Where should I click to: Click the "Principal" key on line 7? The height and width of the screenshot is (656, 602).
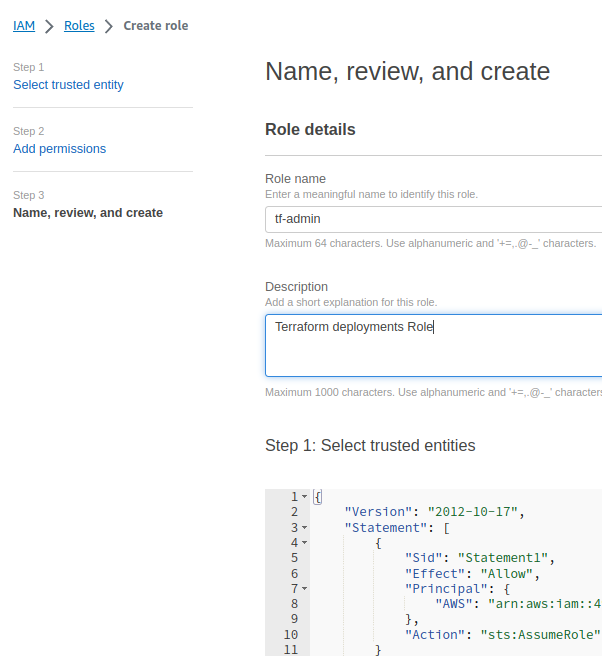pos(446,589)
